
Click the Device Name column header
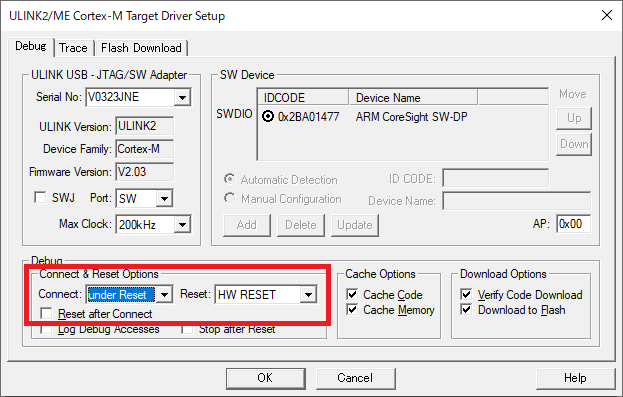[413, 97]
